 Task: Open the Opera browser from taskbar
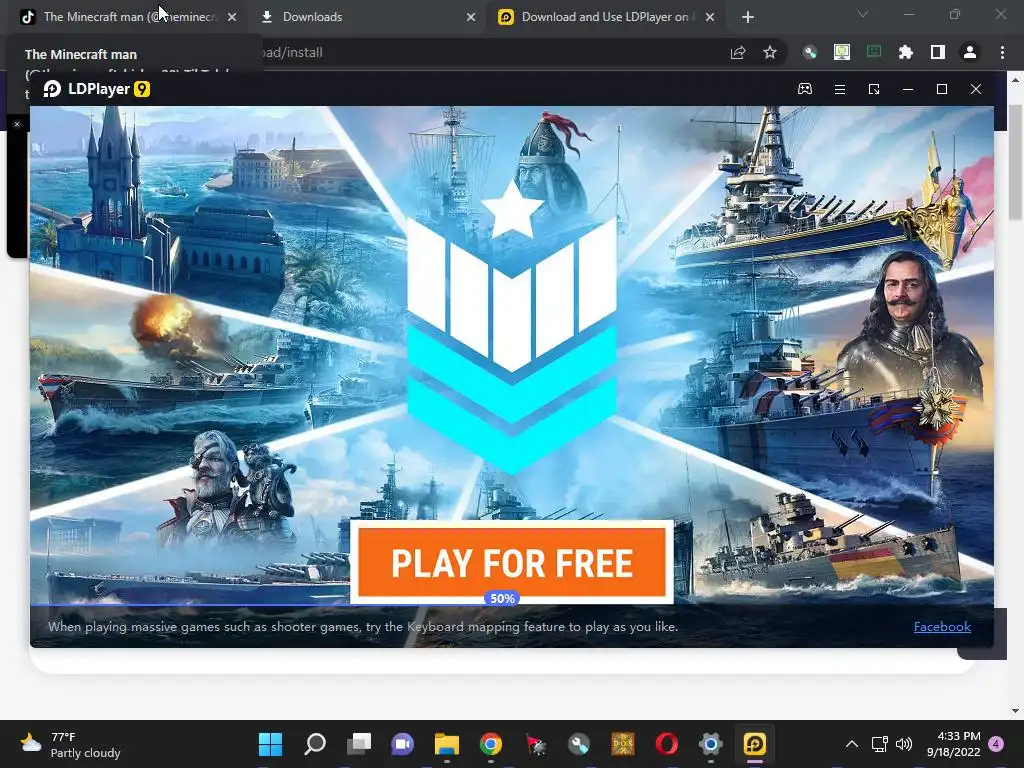667,744
